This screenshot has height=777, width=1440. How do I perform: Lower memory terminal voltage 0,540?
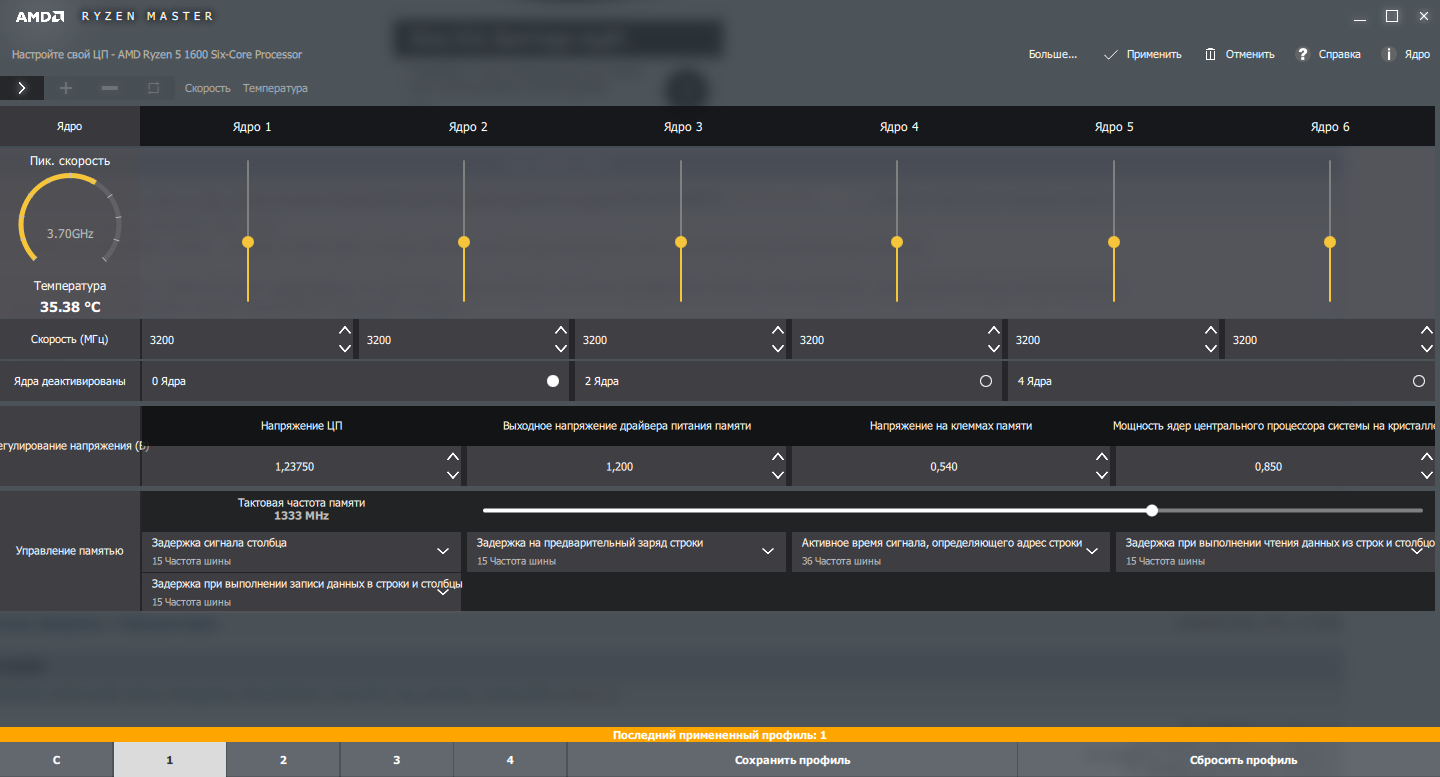coord(1102,475)
